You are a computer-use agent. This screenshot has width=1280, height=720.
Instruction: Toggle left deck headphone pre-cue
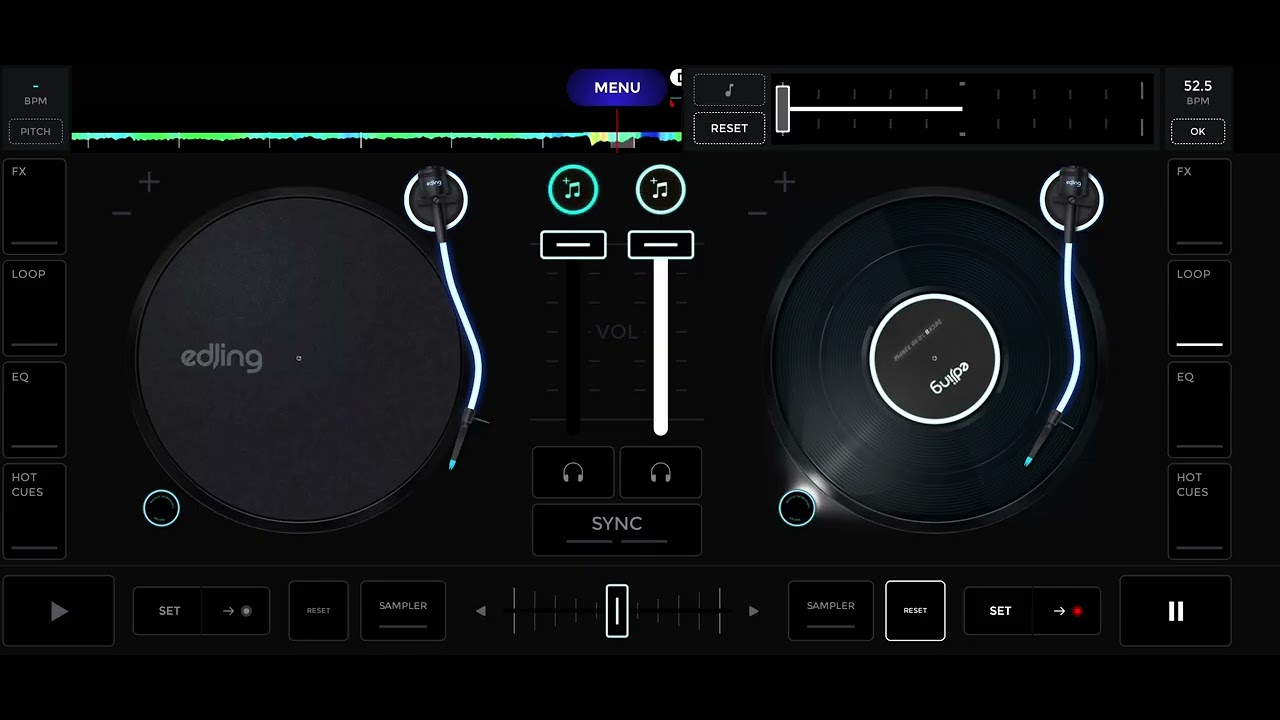(x=573, y=473)
